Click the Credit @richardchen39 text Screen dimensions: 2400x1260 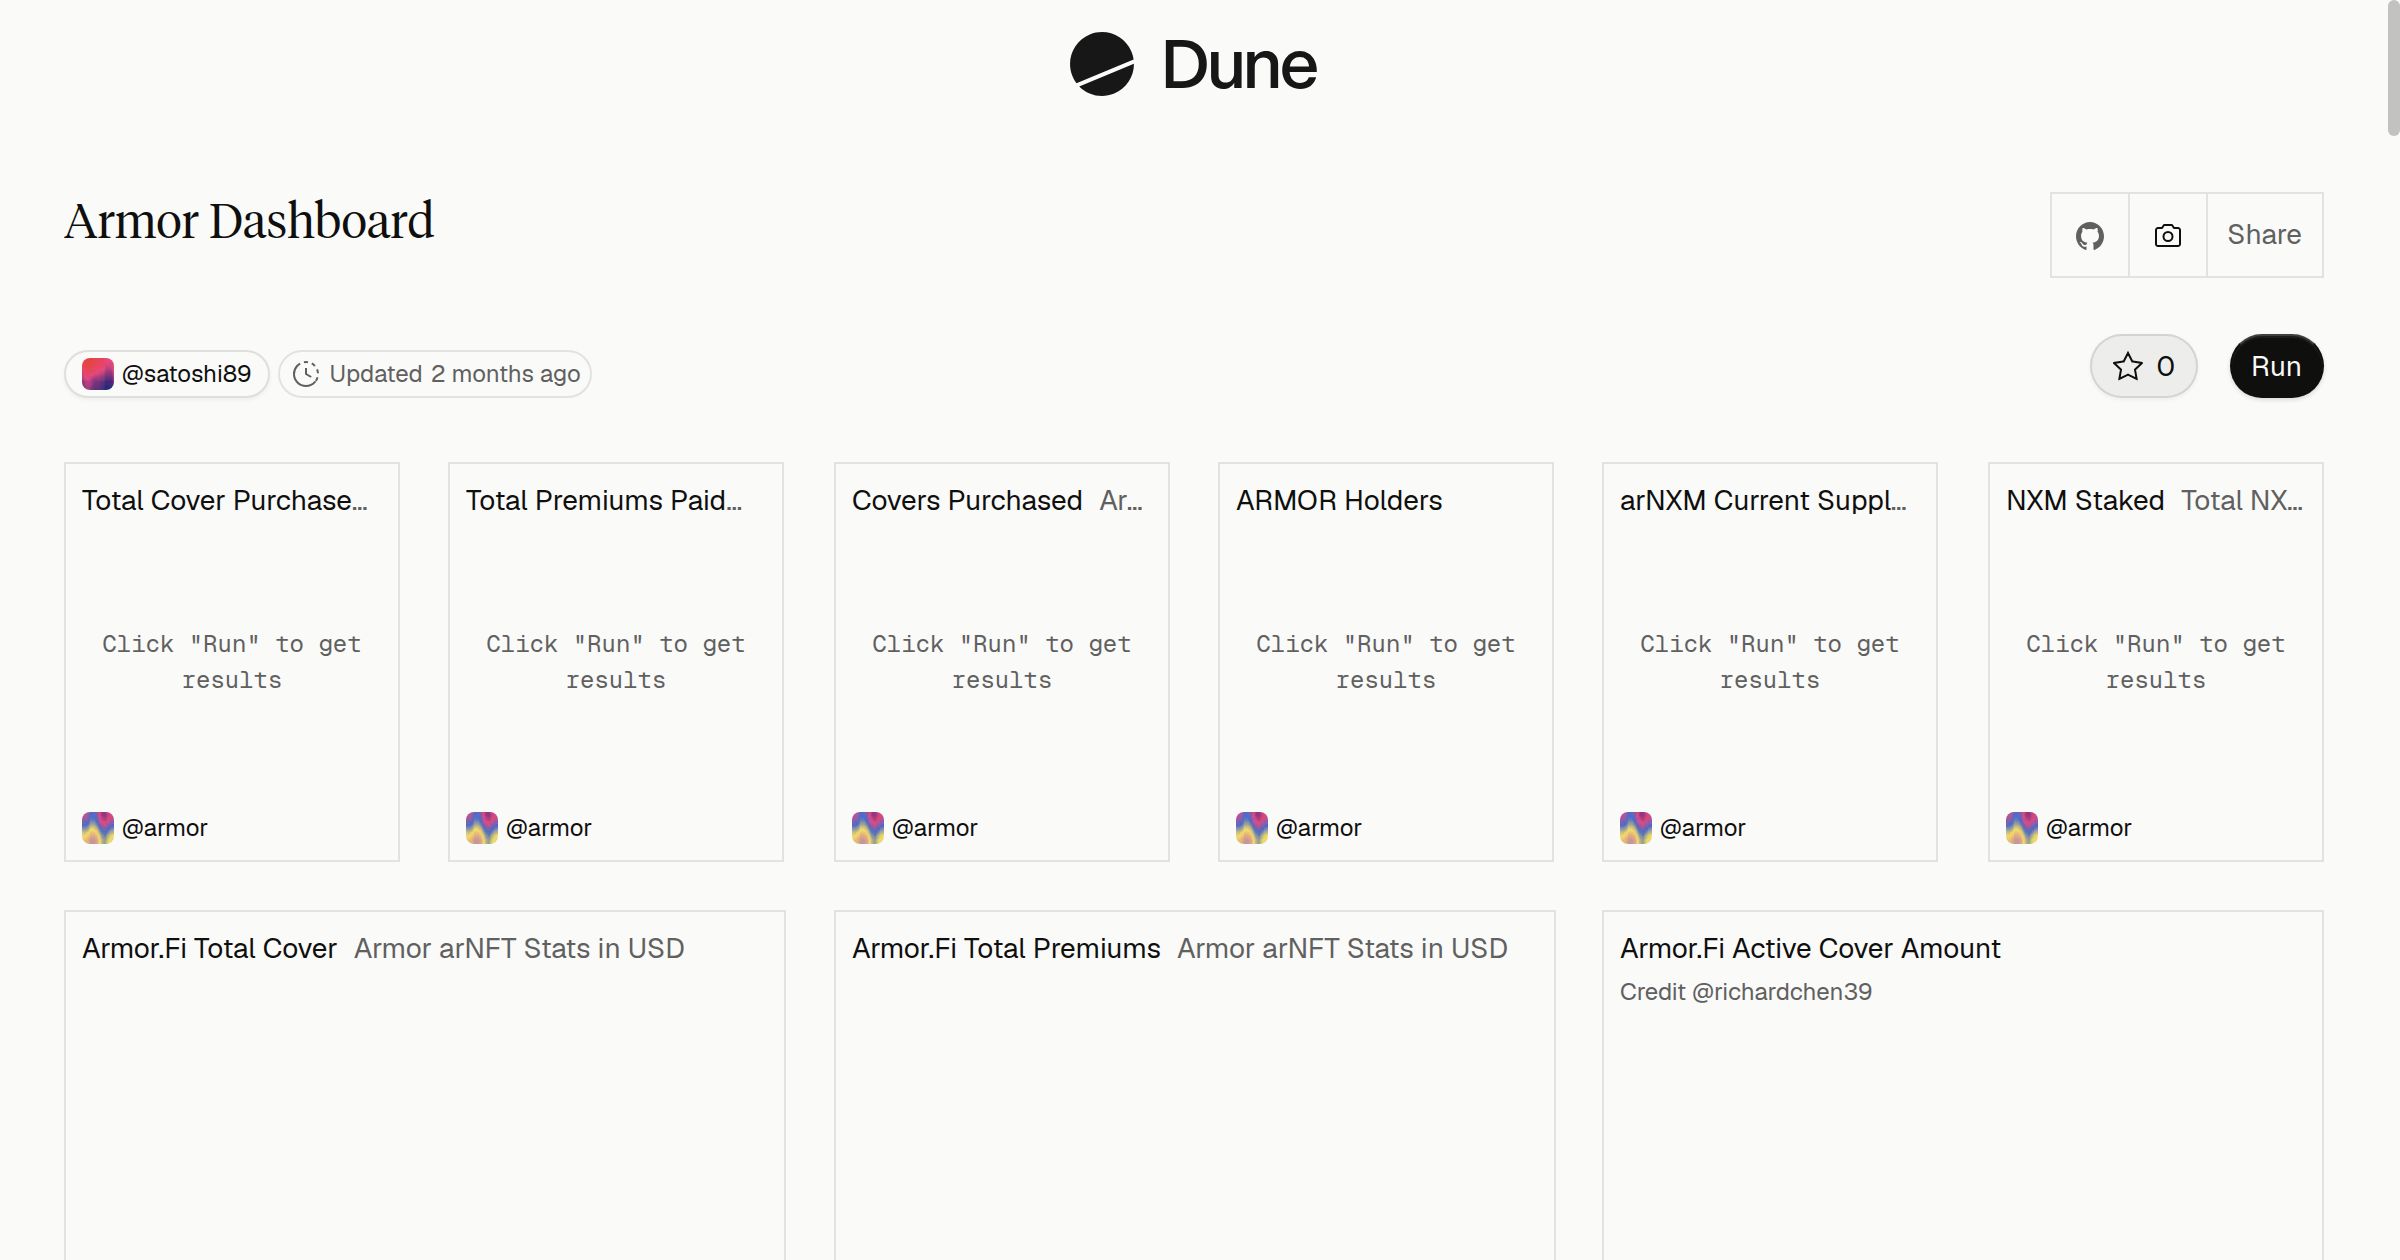(x=1746, y=992)
